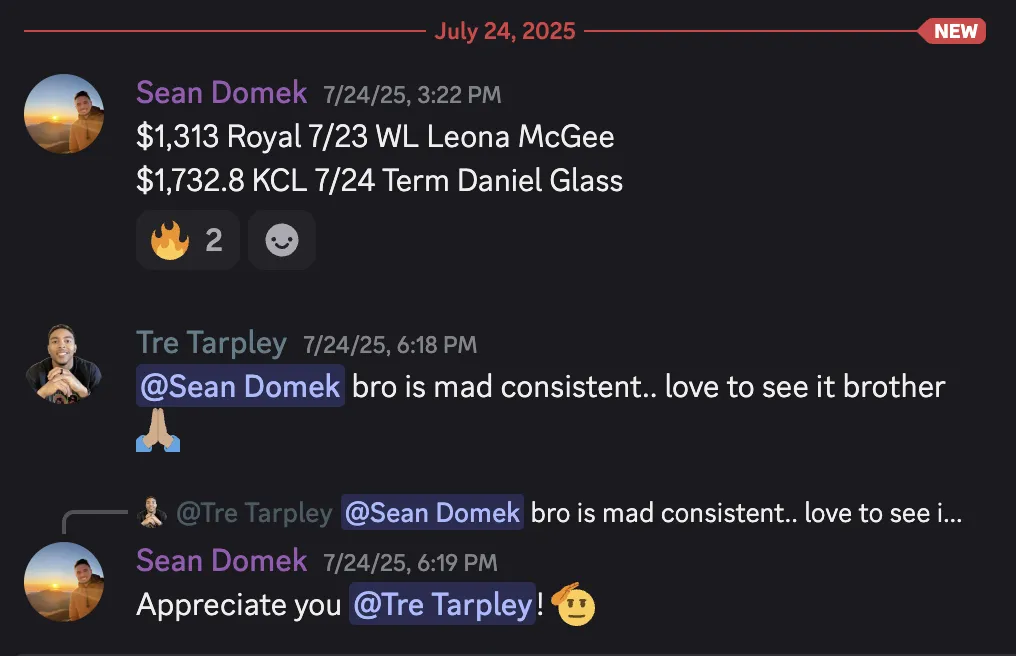The image size is (1016, 656).
Task: Click the Sean Domek username at 6:19 PM
Action: [222, 561]
